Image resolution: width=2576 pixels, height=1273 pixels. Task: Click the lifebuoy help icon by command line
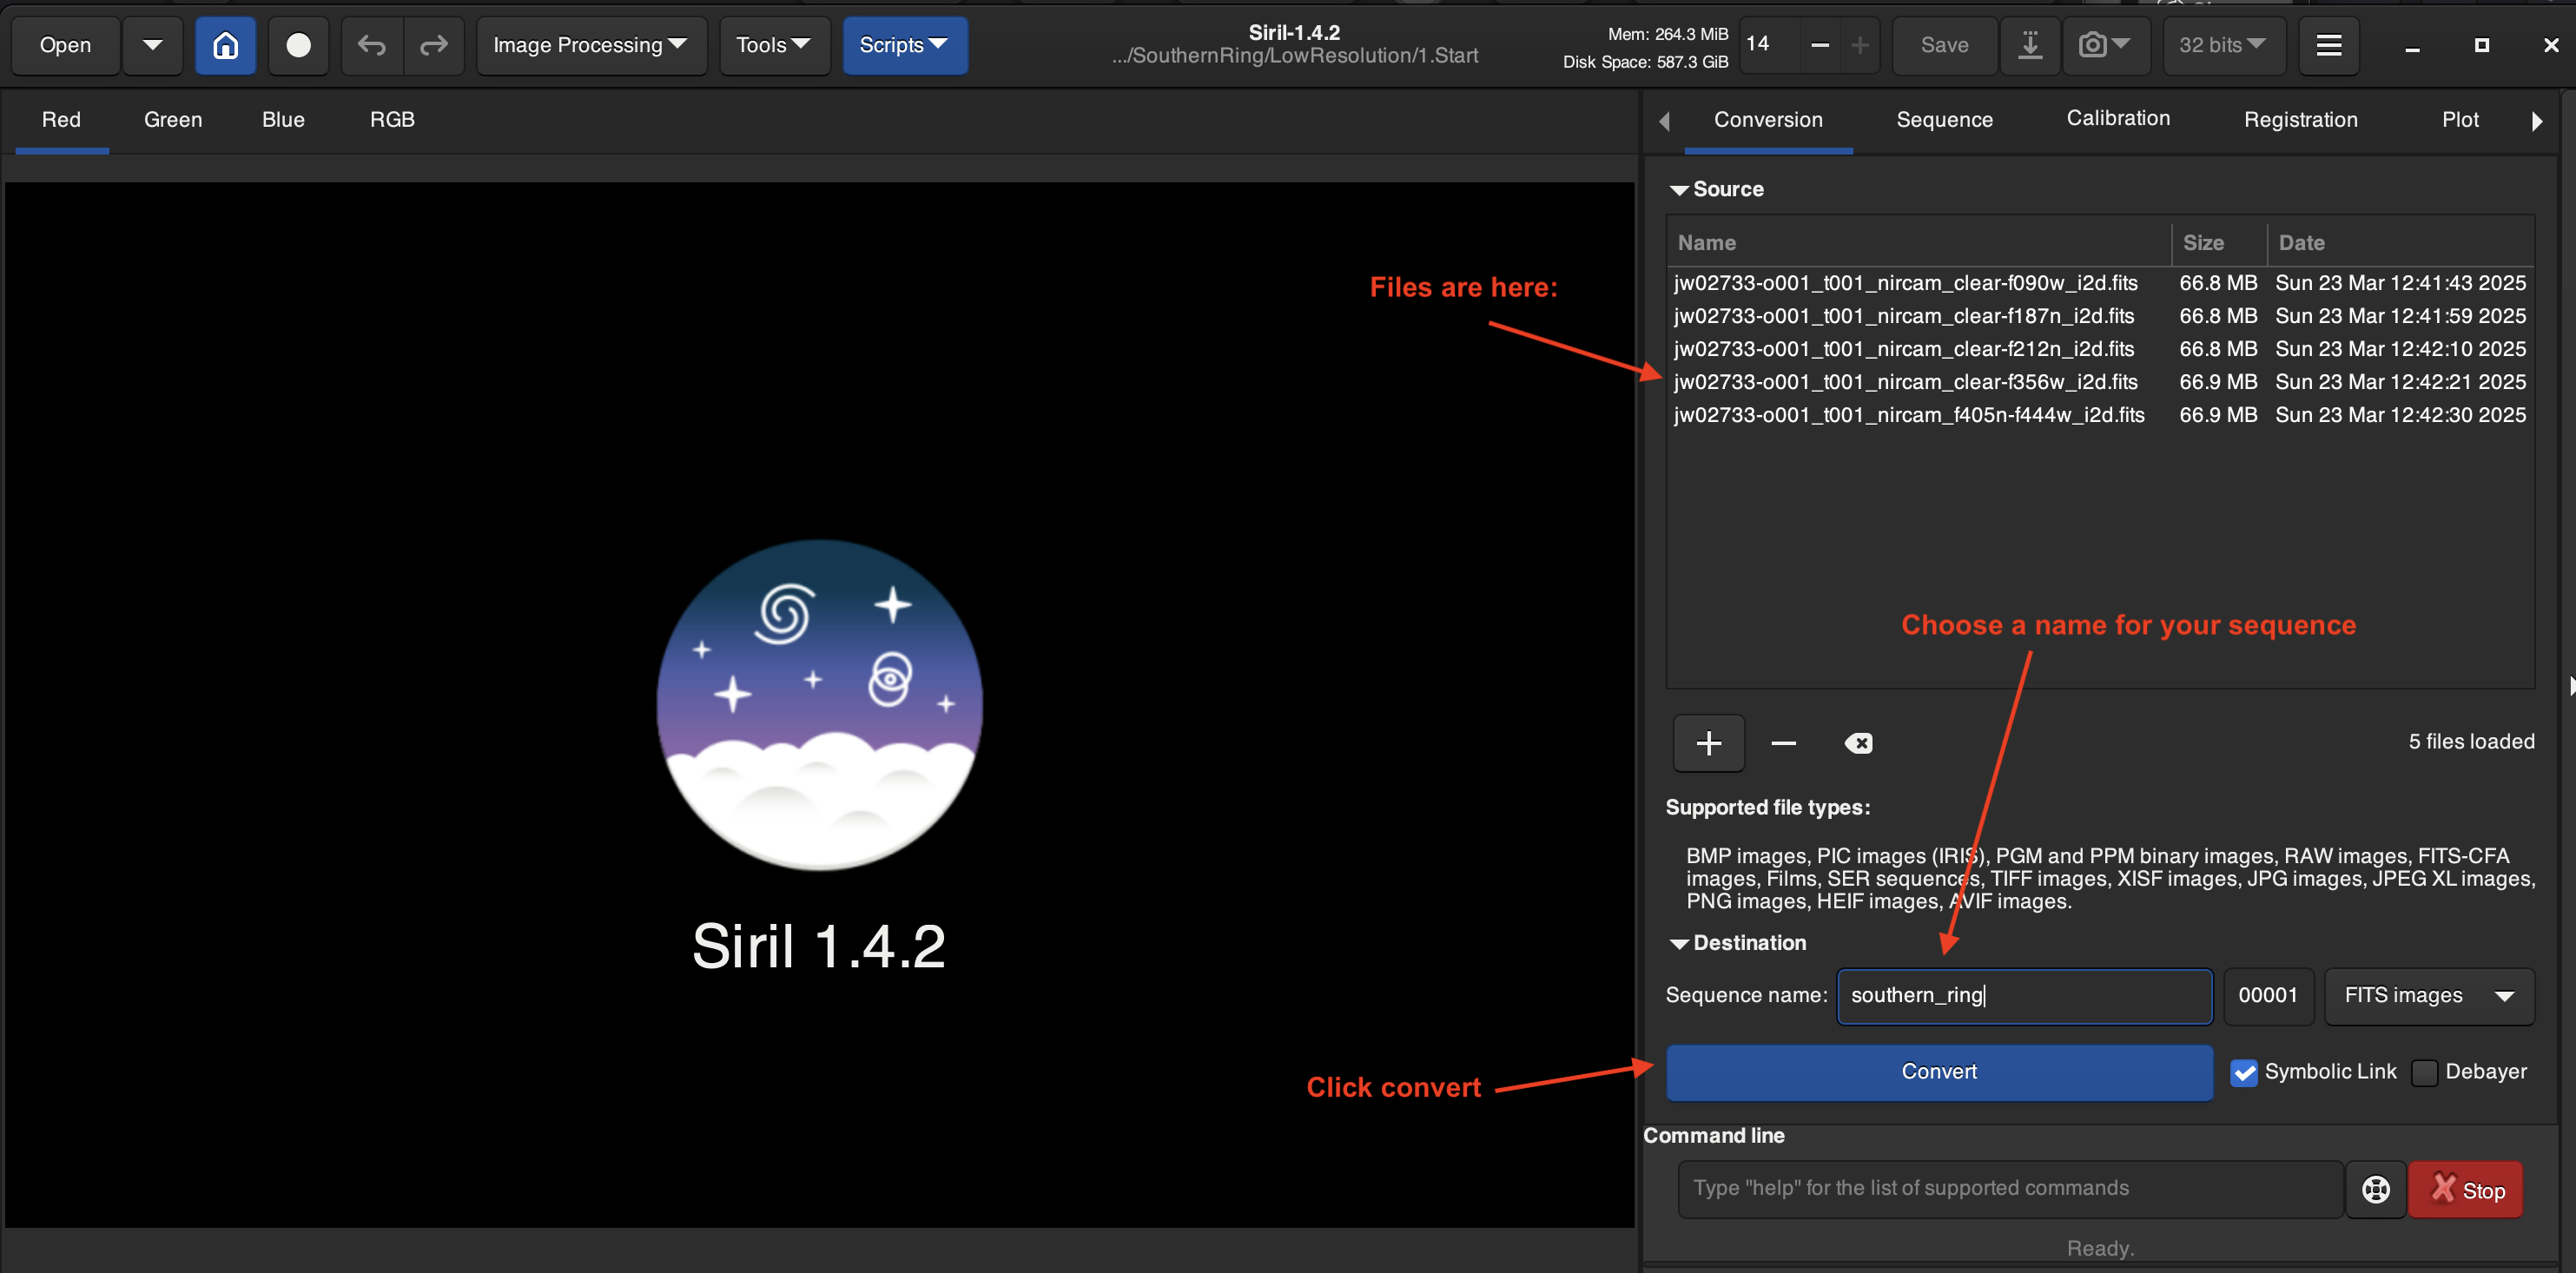(x=2376, y=1189)
